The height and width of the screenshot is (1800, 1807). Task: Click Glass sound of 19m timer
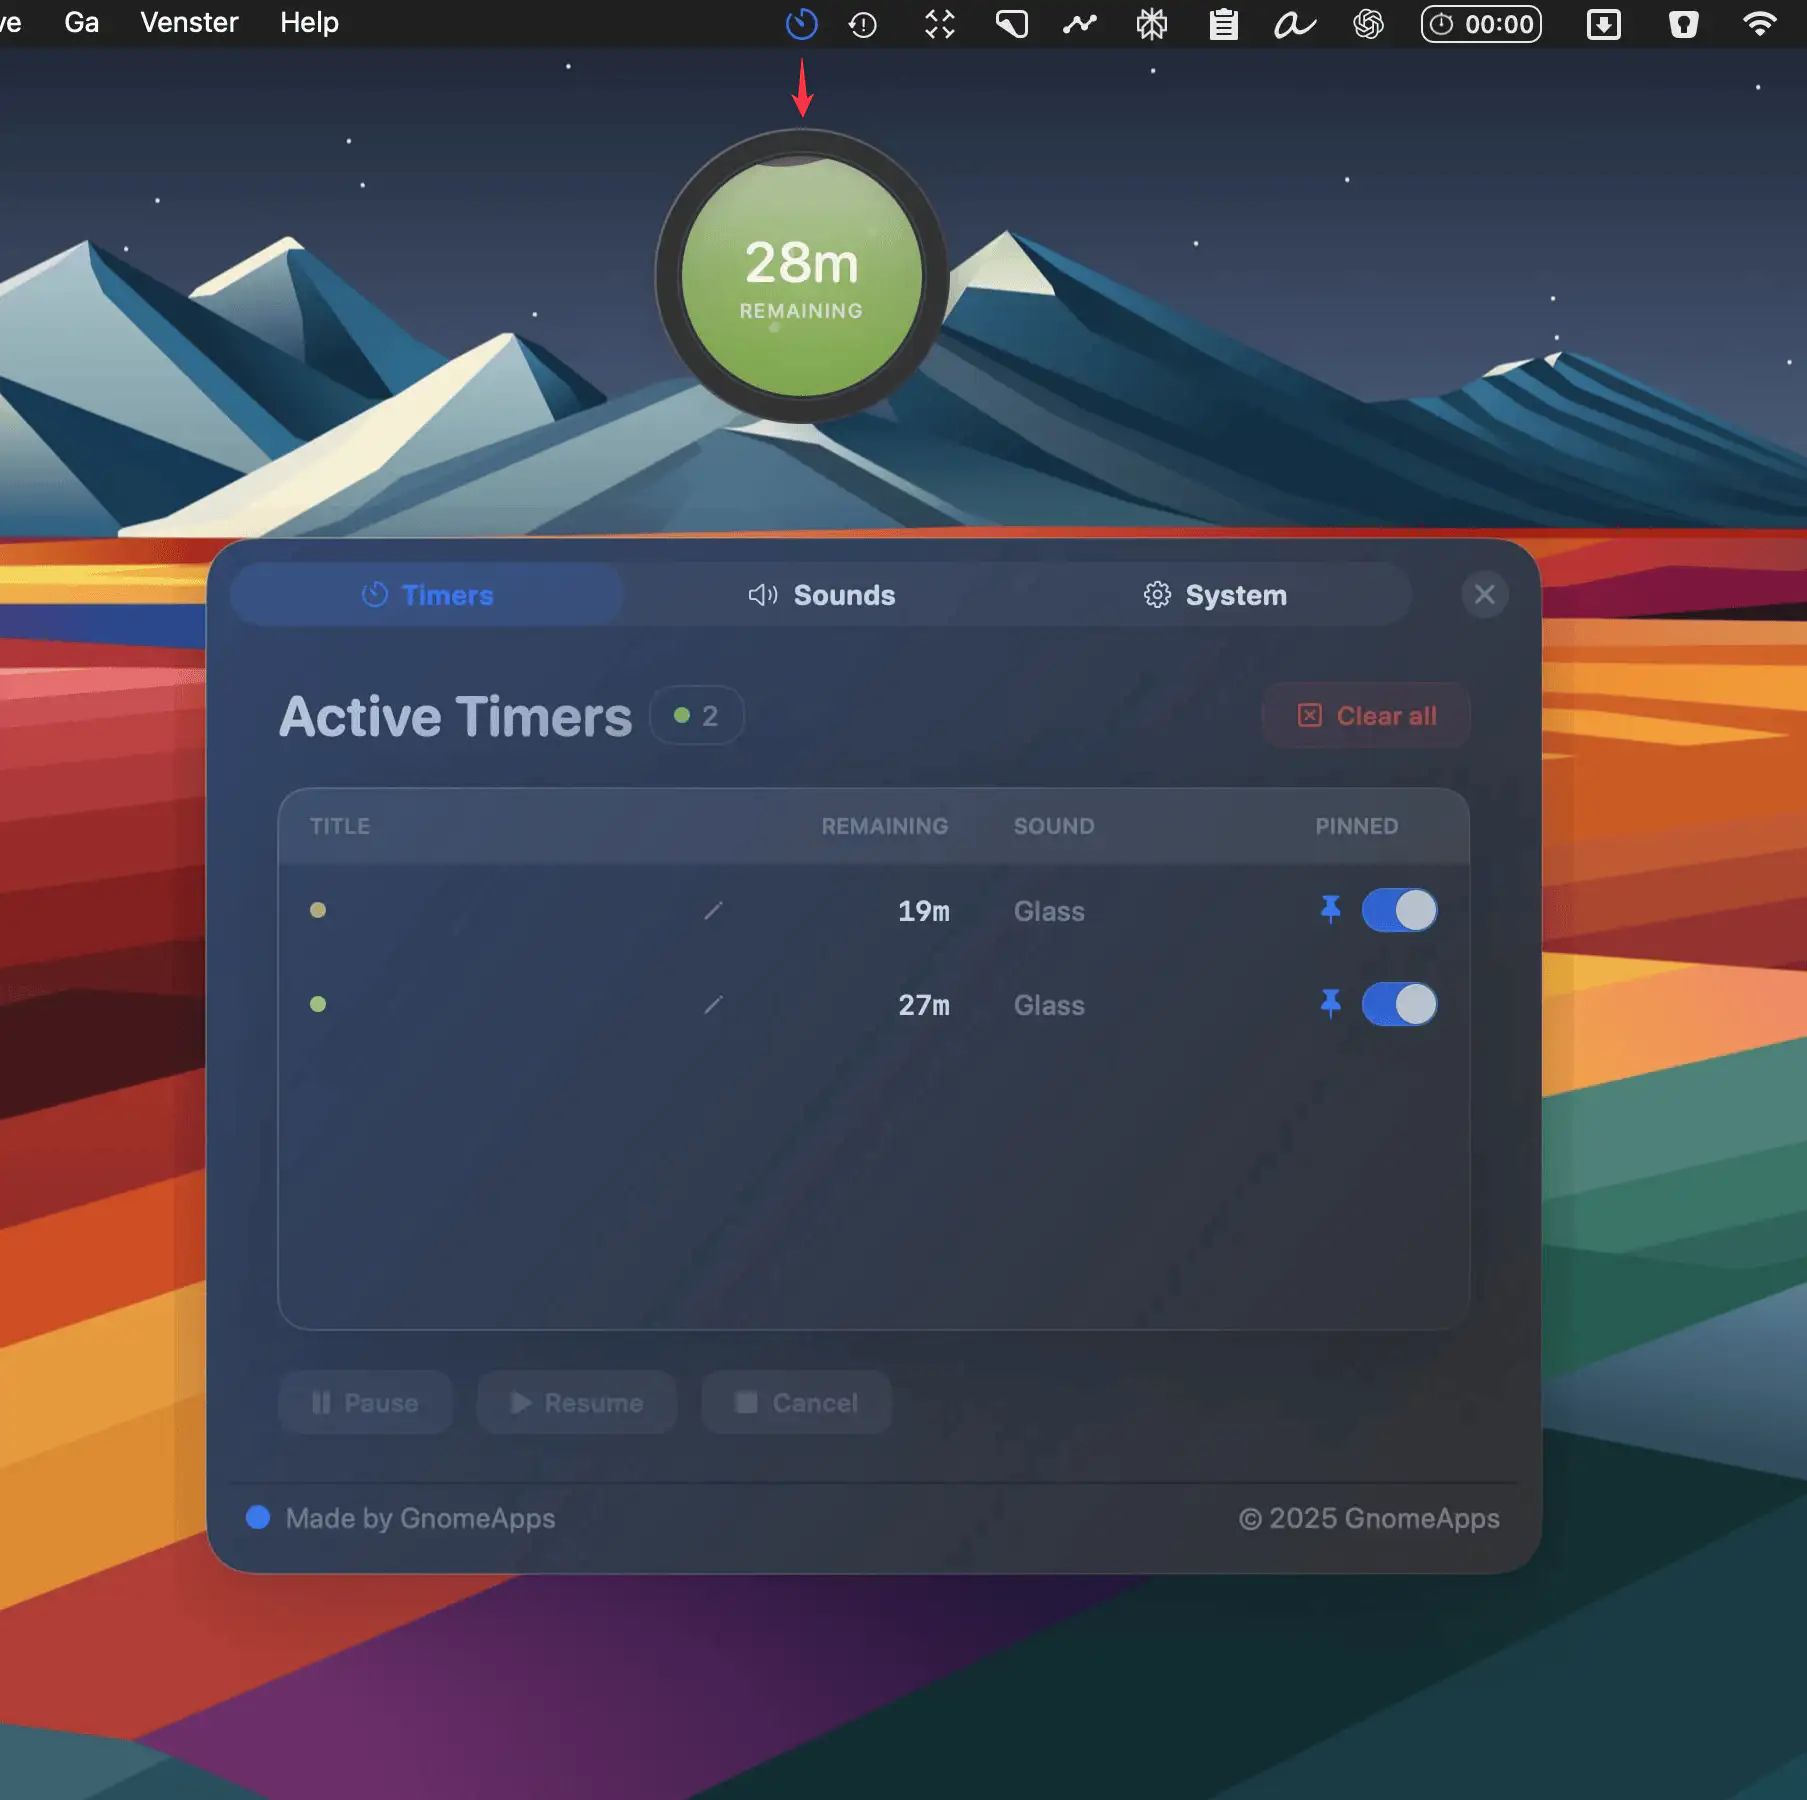(x=1049, y=911)
